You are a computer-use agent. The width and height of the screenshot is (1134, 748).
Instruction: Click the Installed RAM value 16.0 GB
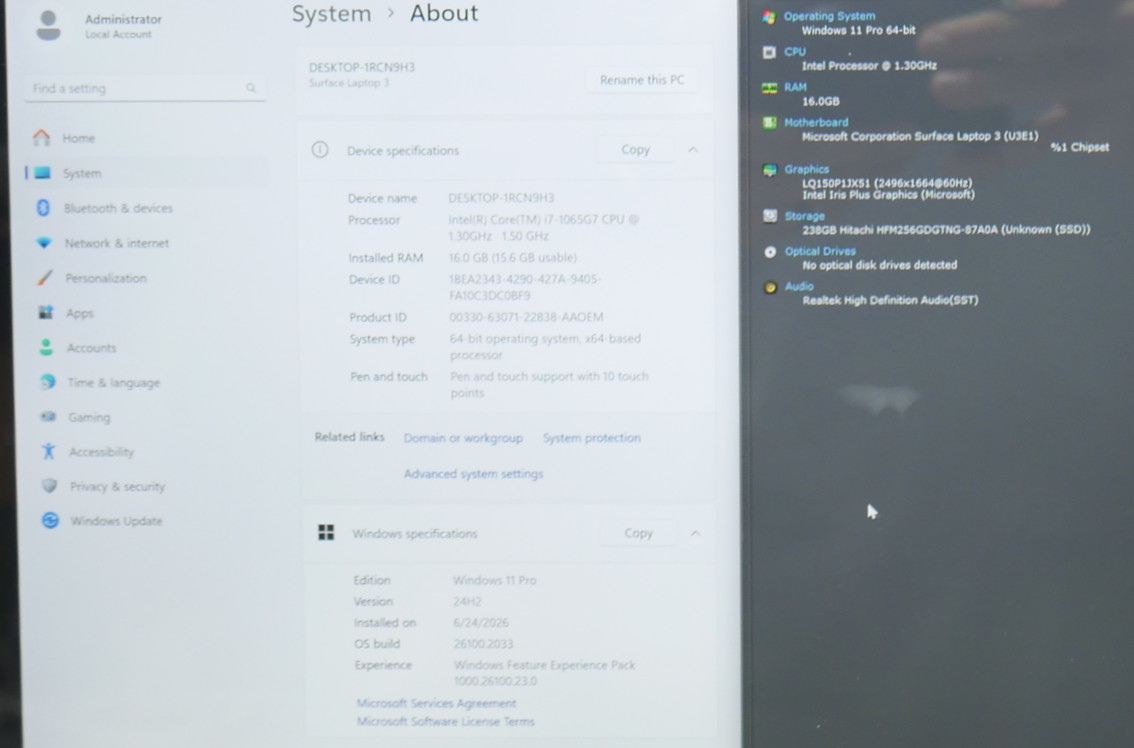(513, 258)
